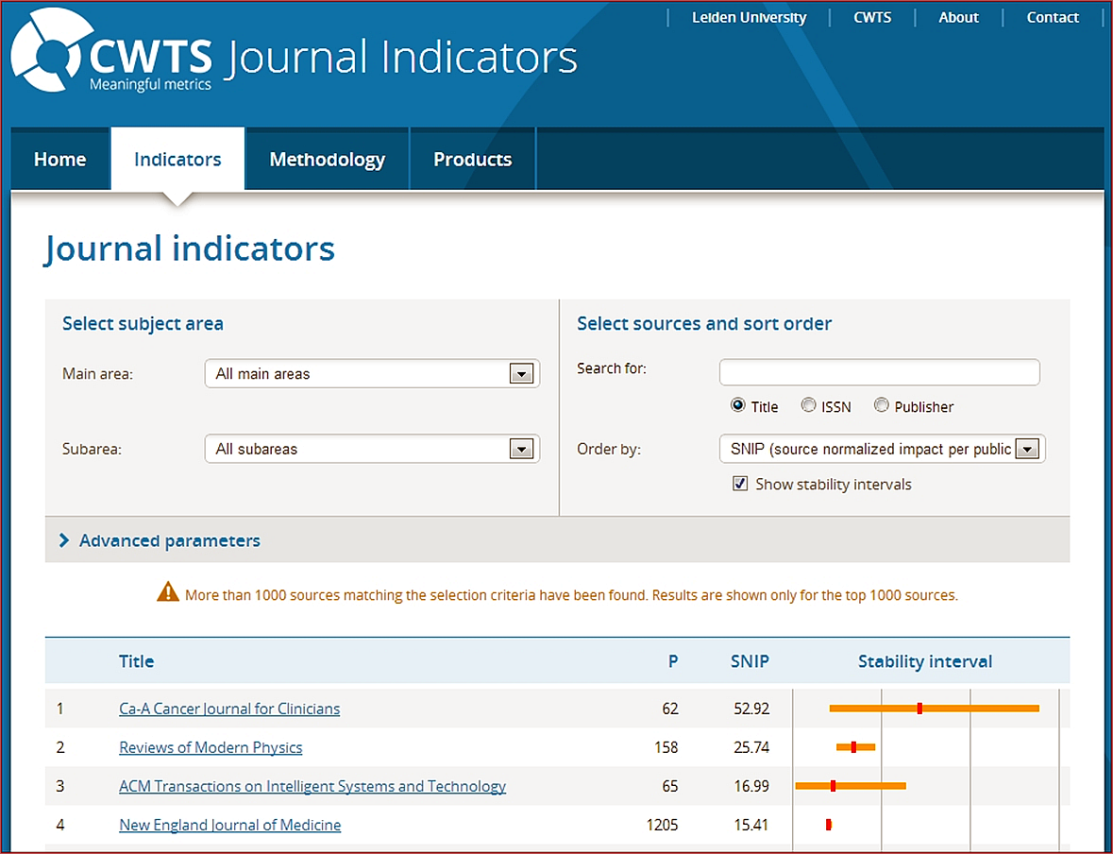Click SNIP value 25.74

tap(752, 748)
